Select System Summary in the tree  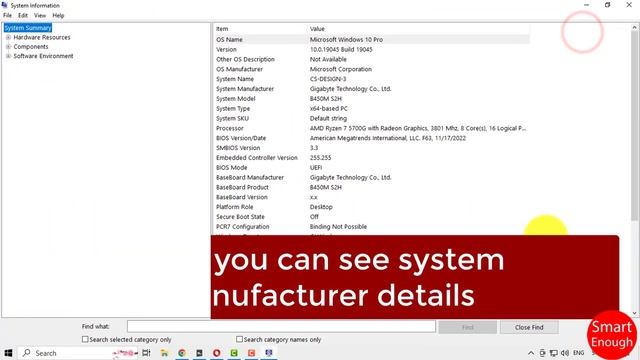tap(28, 28)
